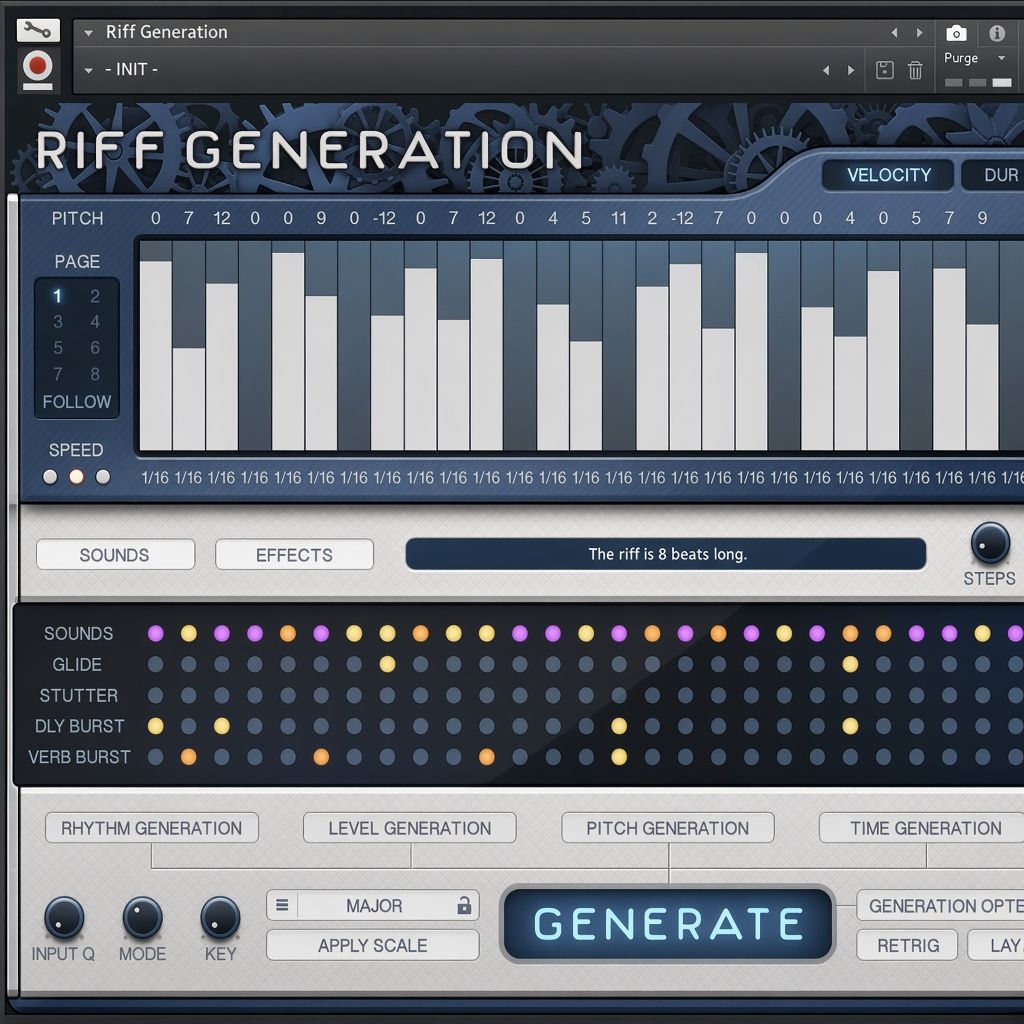The width and height of the screenshot is (1024, 1024).
Task: Toggle the lit GLIDE step eight
Action: (387, 664)
